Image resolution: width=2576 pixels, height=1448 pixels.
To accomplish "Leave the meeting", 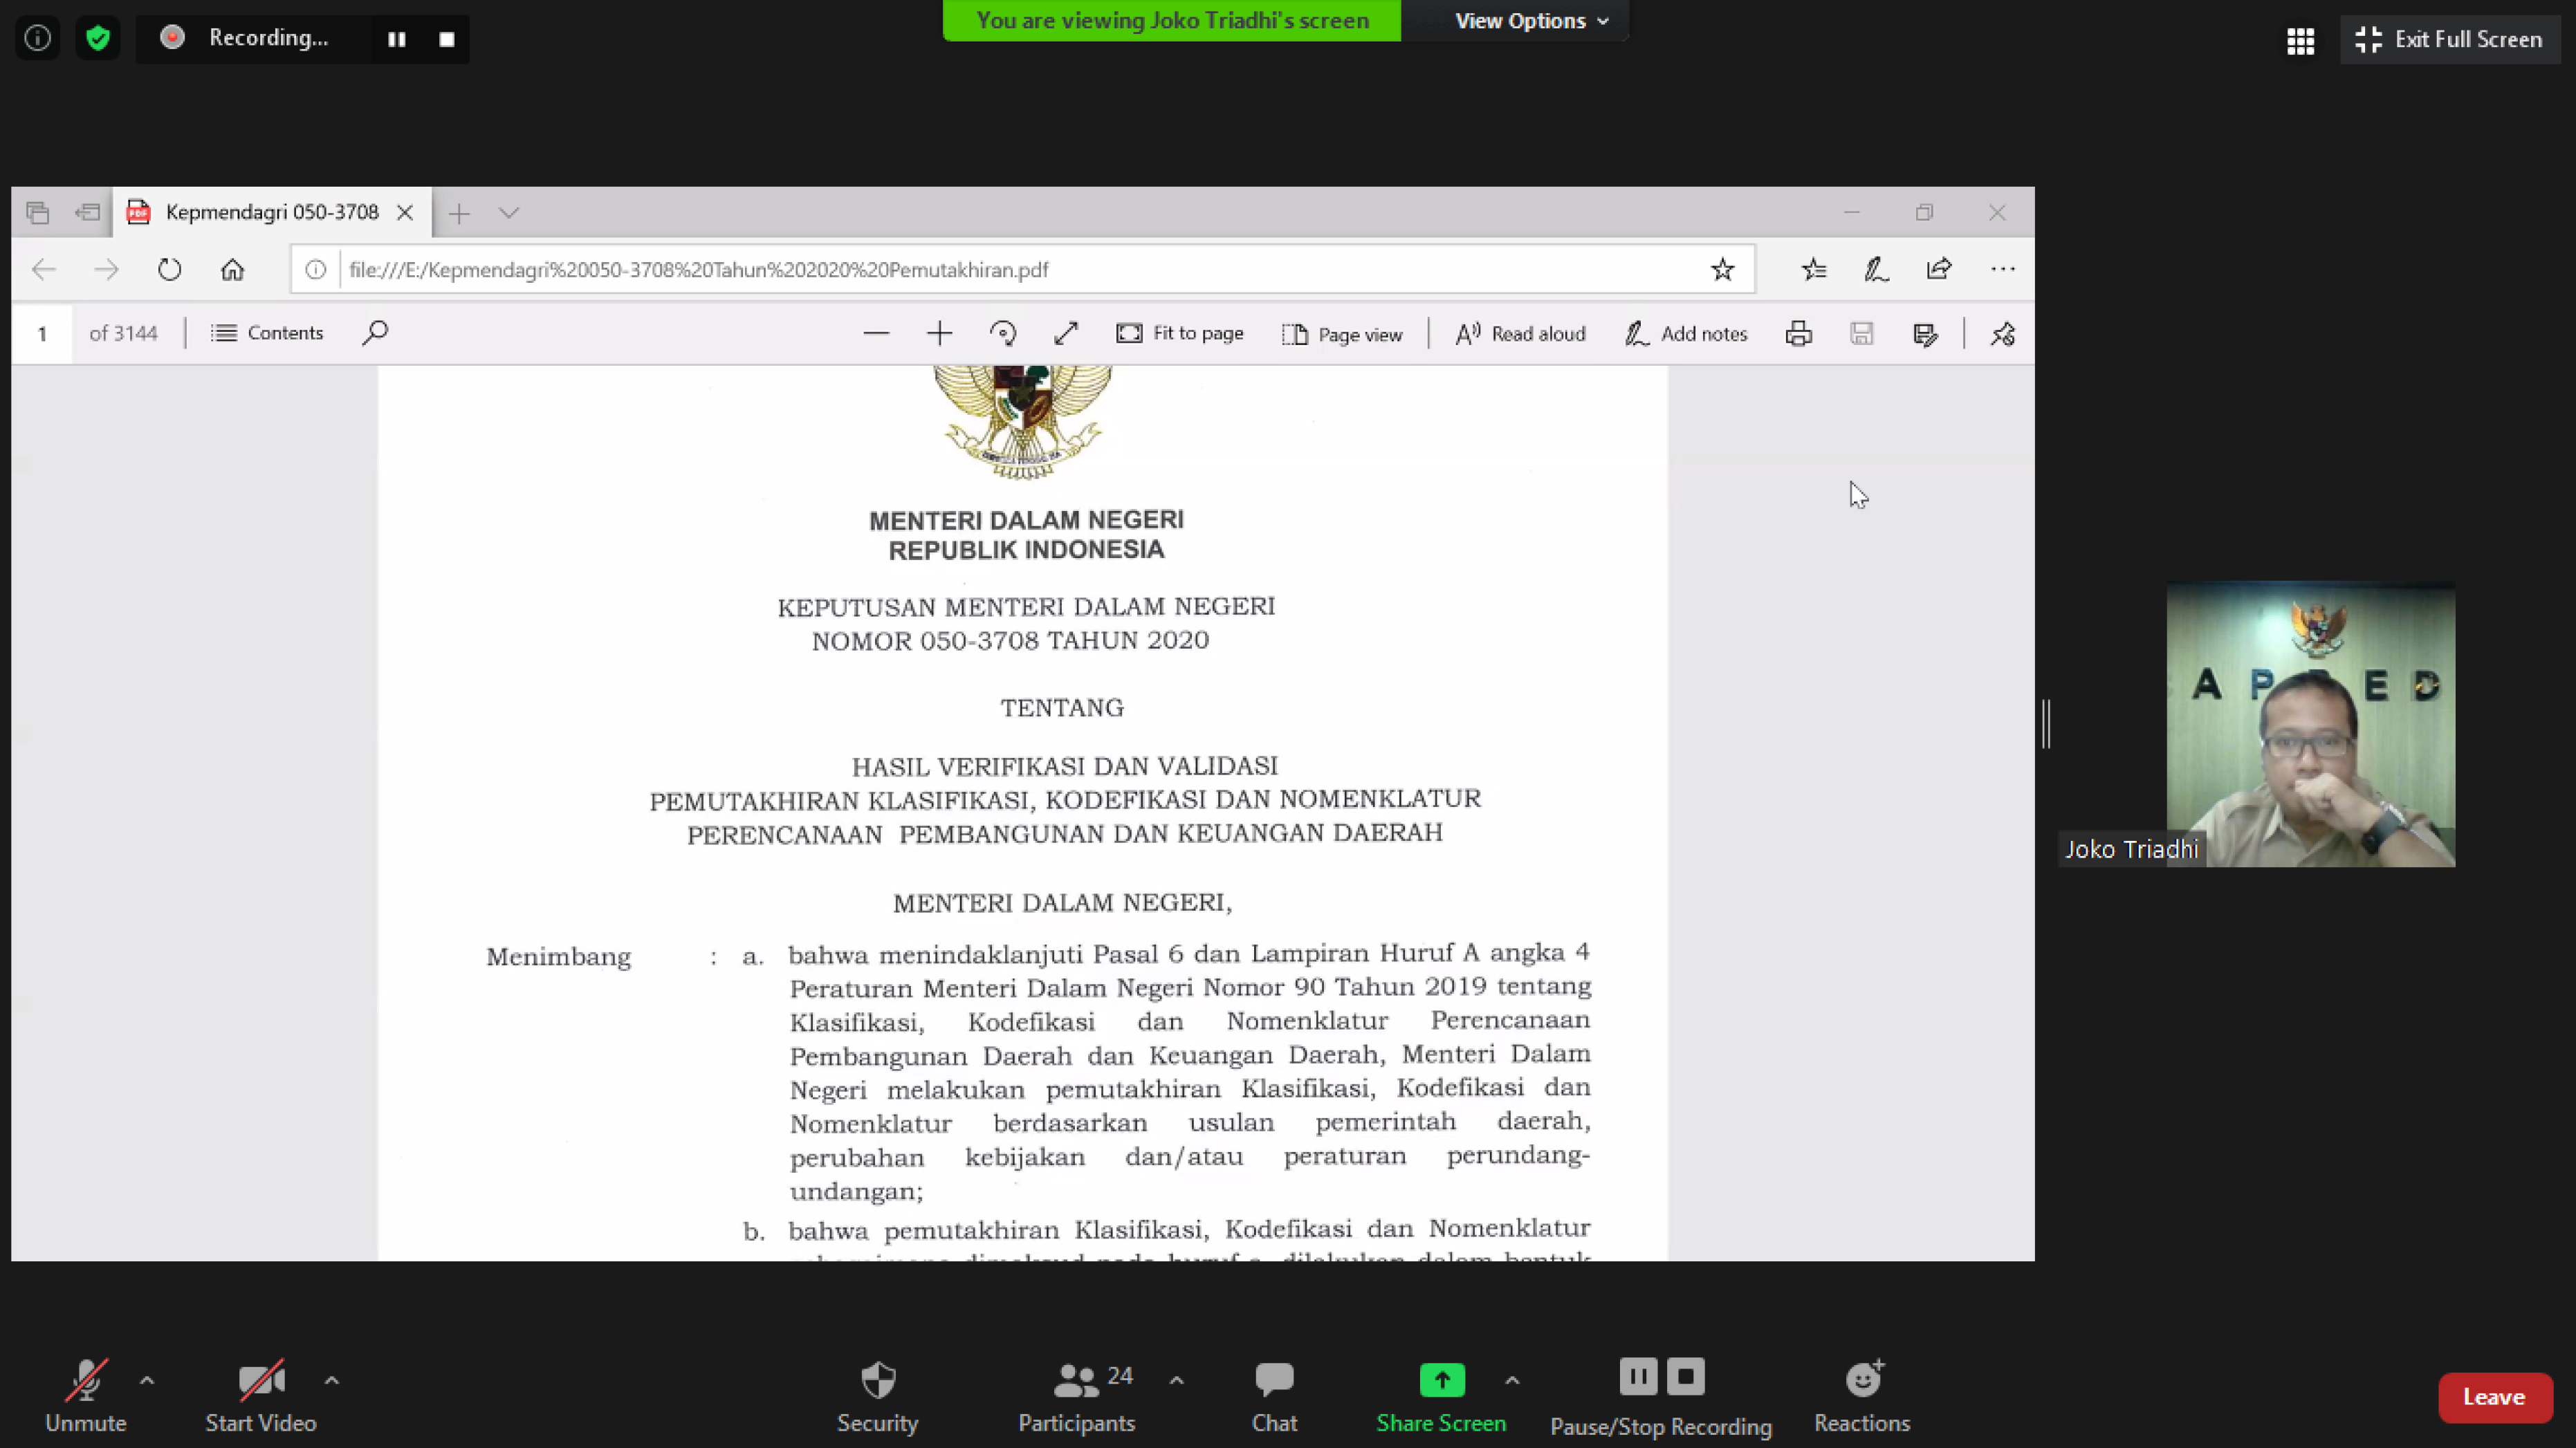I will (x=2494, y=1397).
